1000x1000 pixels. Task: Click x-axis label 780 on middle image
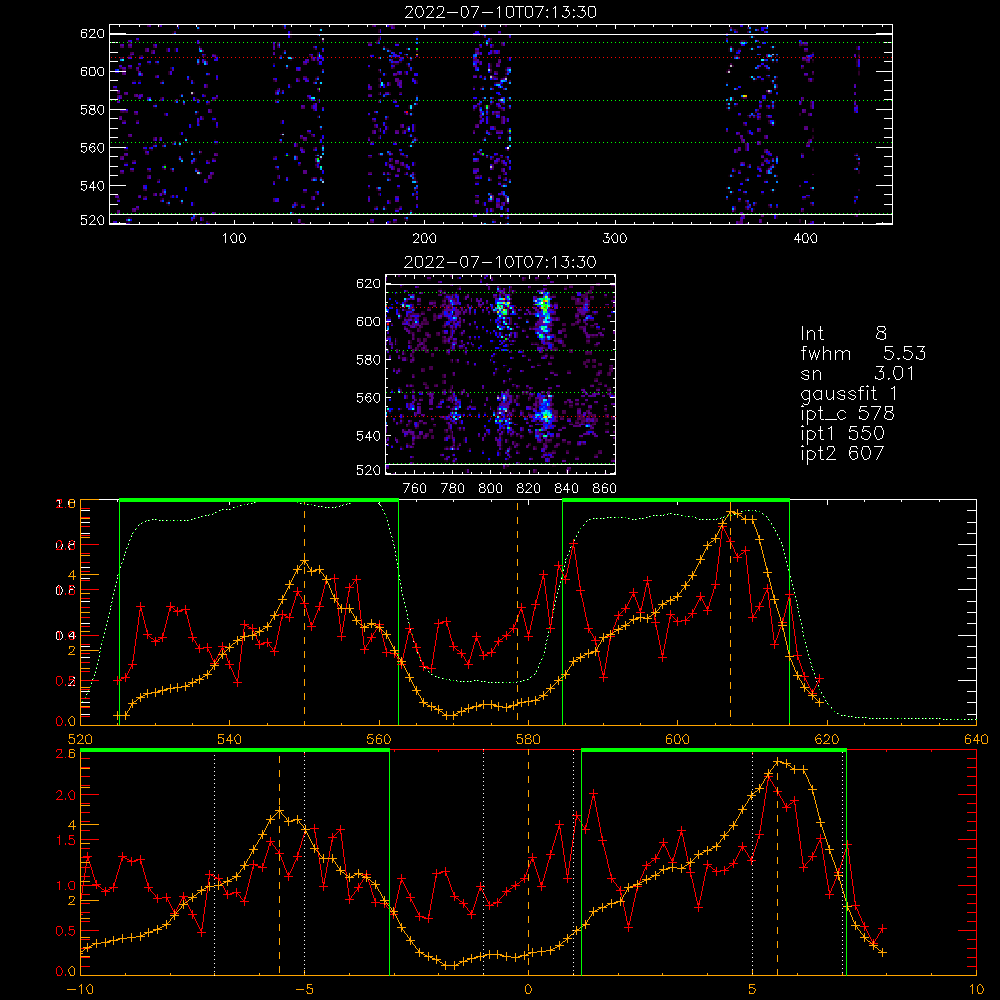[453, 489]
